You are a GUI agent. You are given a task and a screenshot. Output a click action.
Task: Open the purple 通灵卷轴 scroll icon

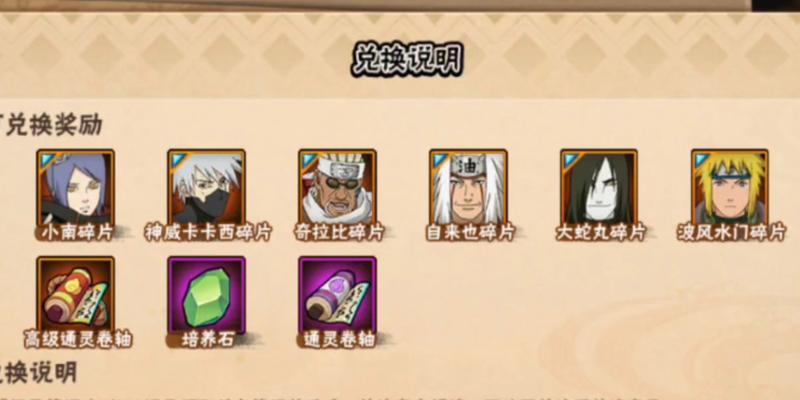click(337, 294)
